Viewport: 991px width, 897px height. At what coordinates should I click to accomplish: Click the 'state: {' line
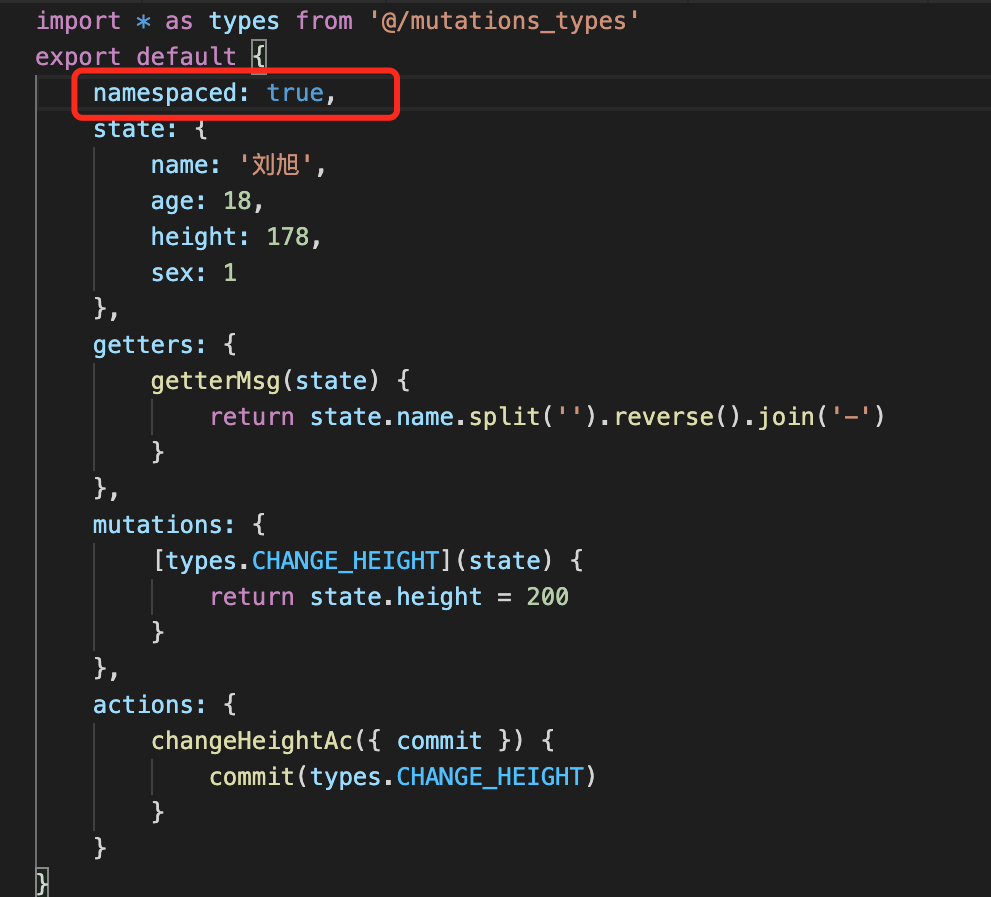pos(150,129)
